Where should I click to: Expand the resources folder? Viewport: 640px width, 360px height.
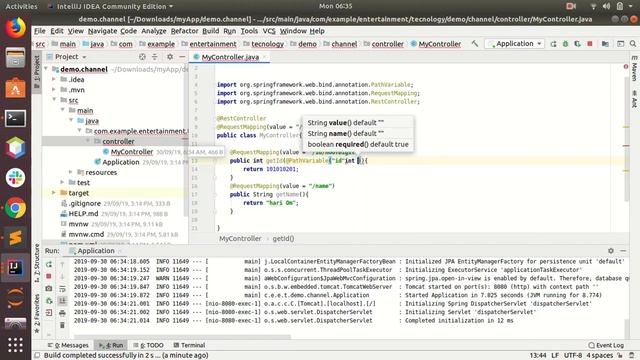click(71, 172)
